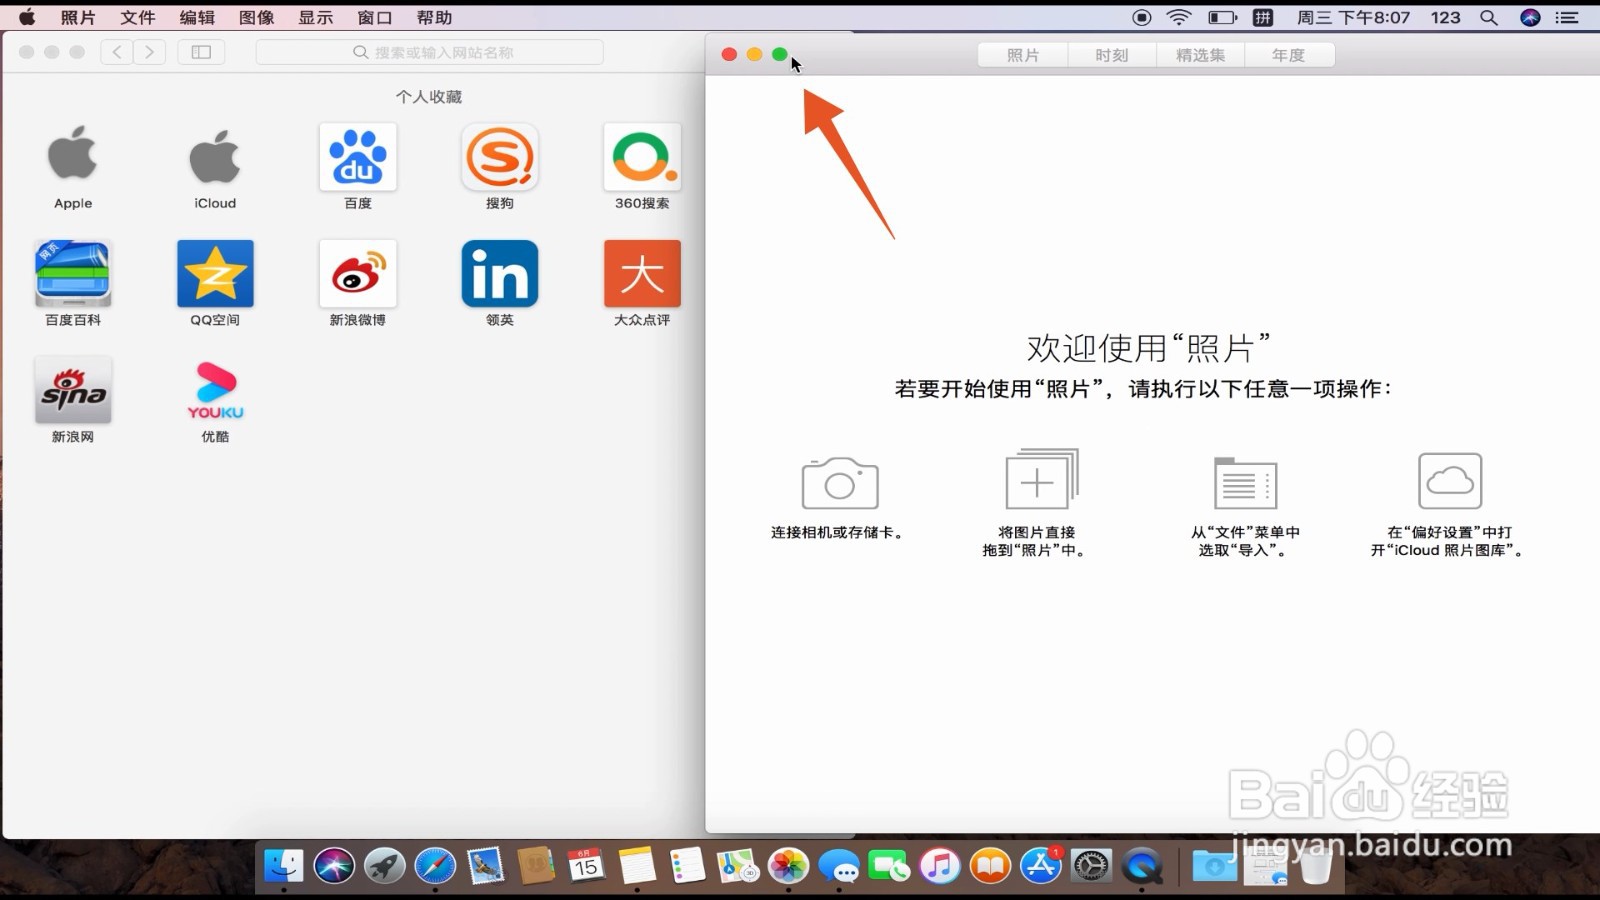Click the Siri icon in menu bar
Image resolution: width=1600 pixels, height=900 pixels.
coord(1530,17)
